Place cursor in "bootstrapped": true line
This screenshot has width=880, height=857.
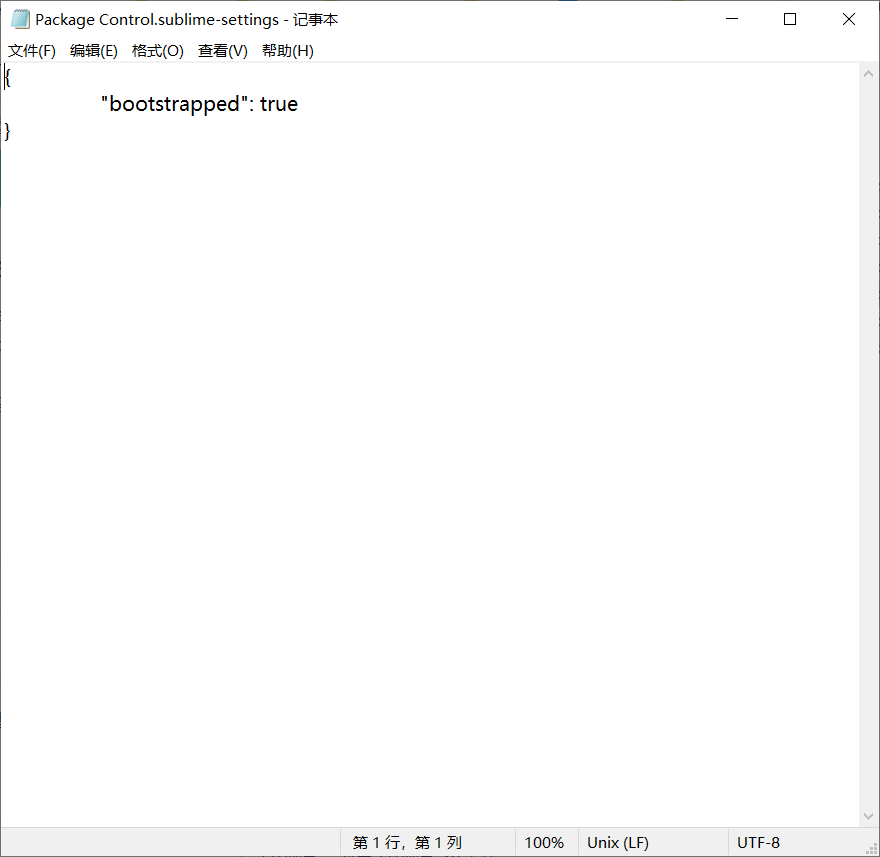(x=199, y=104)
